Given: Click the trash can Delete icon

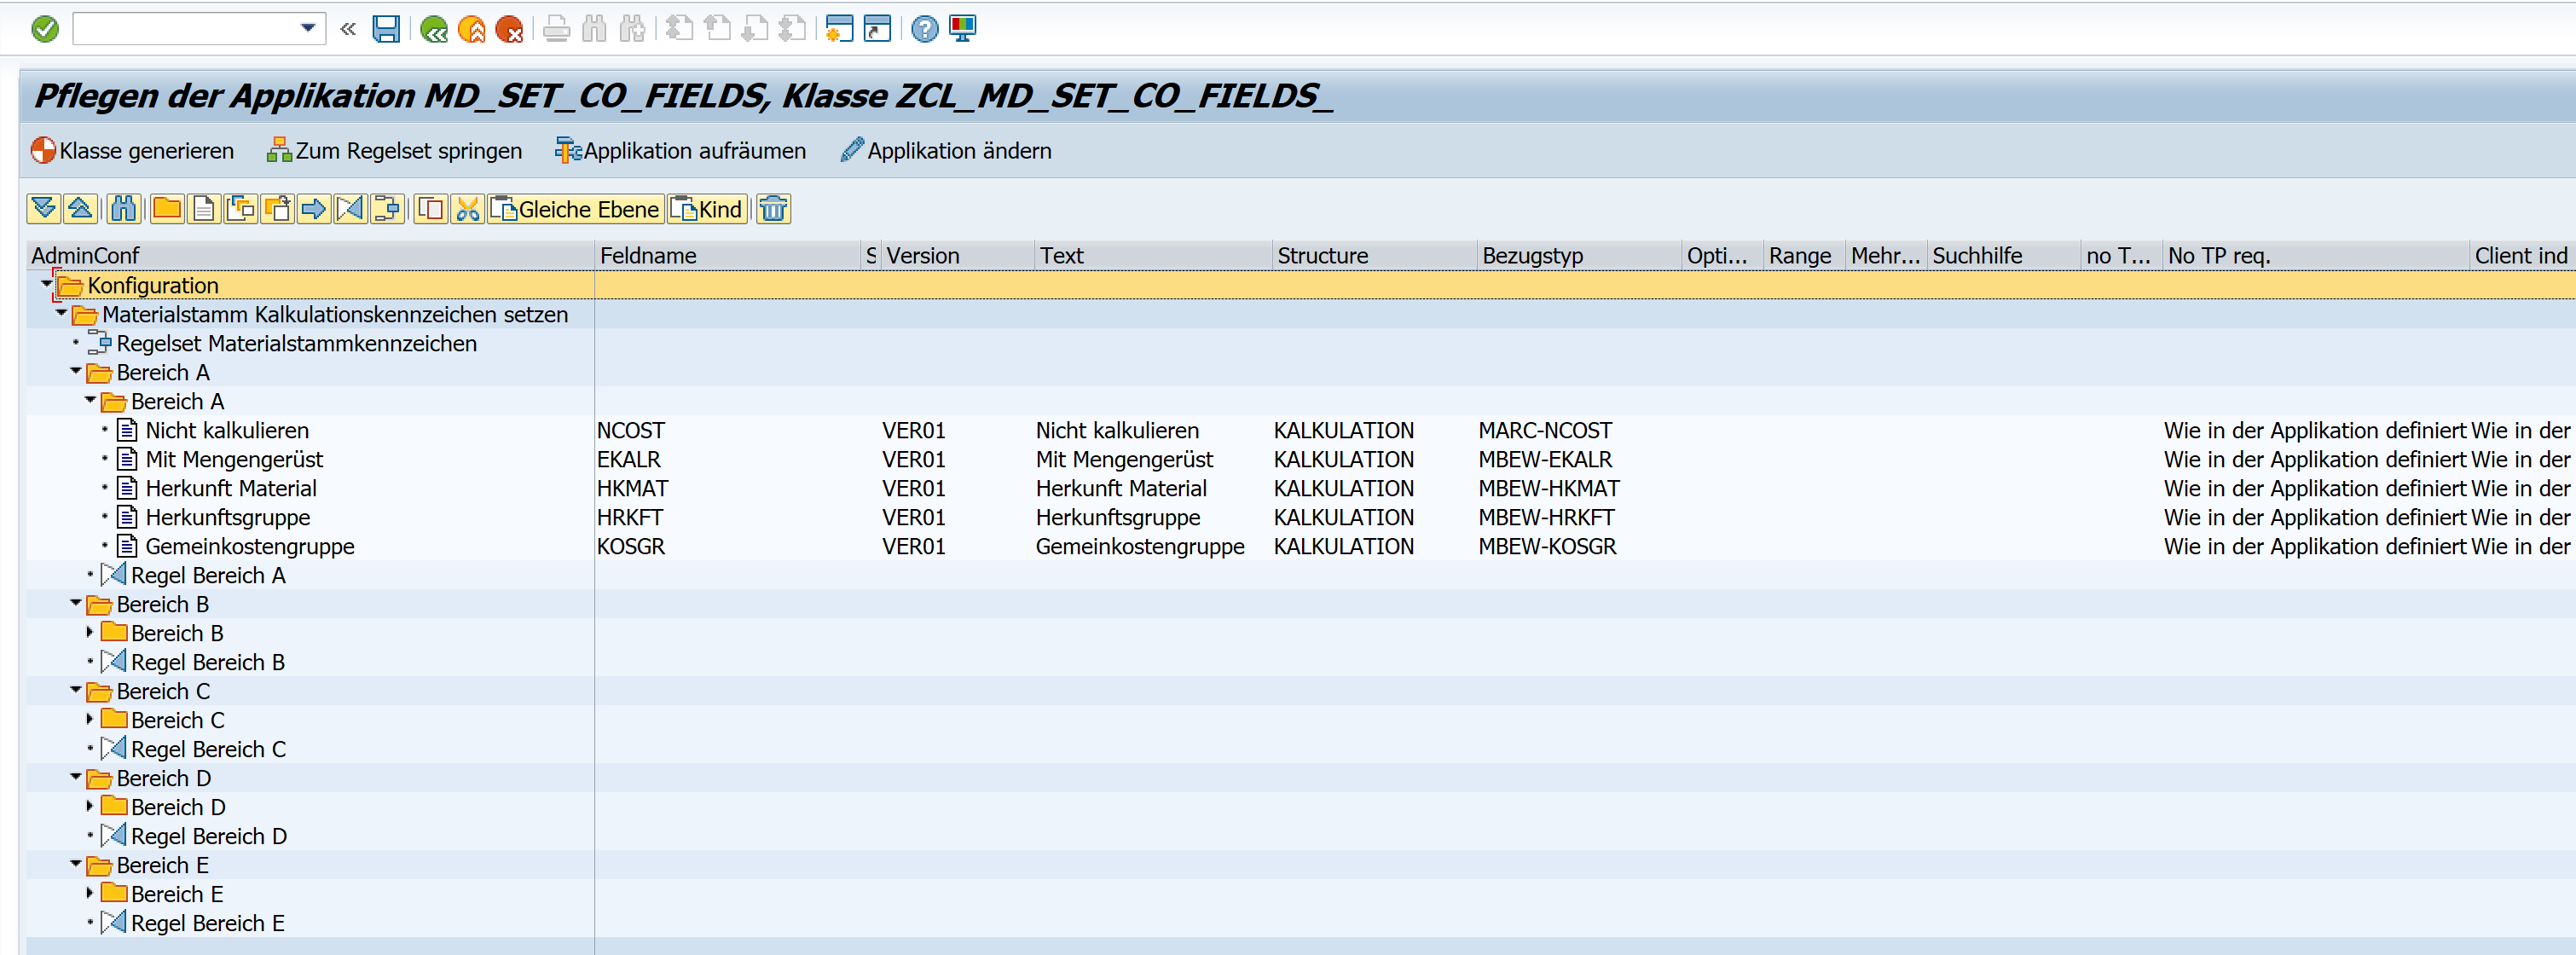Looking at the screenshot, I should (773, 209).
